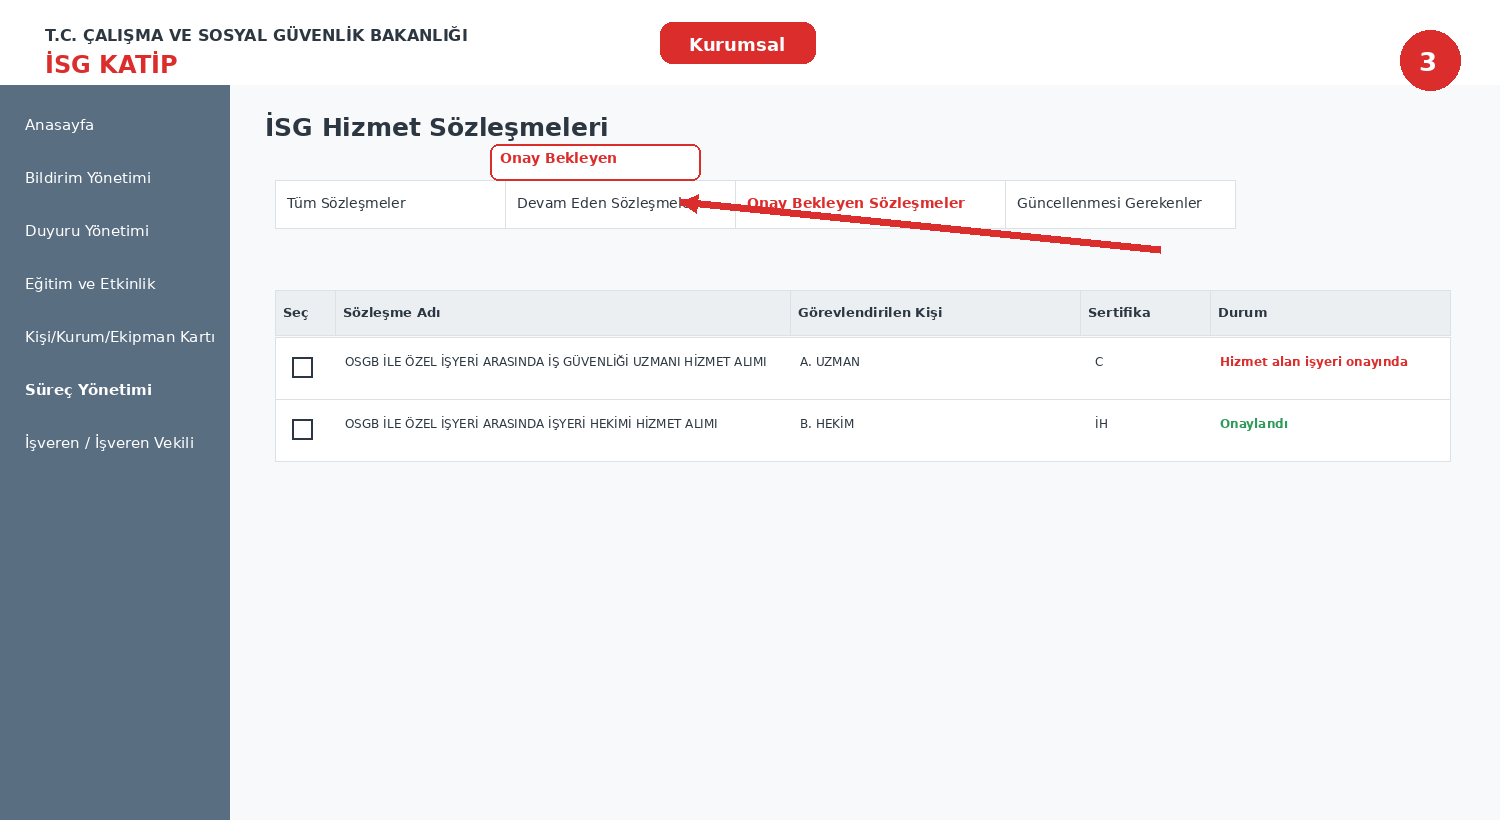The height and width of the screenshot is (820, 1500).
Task: Click the Sözleşme Adı column header
Action: click(x=562, y=313)
